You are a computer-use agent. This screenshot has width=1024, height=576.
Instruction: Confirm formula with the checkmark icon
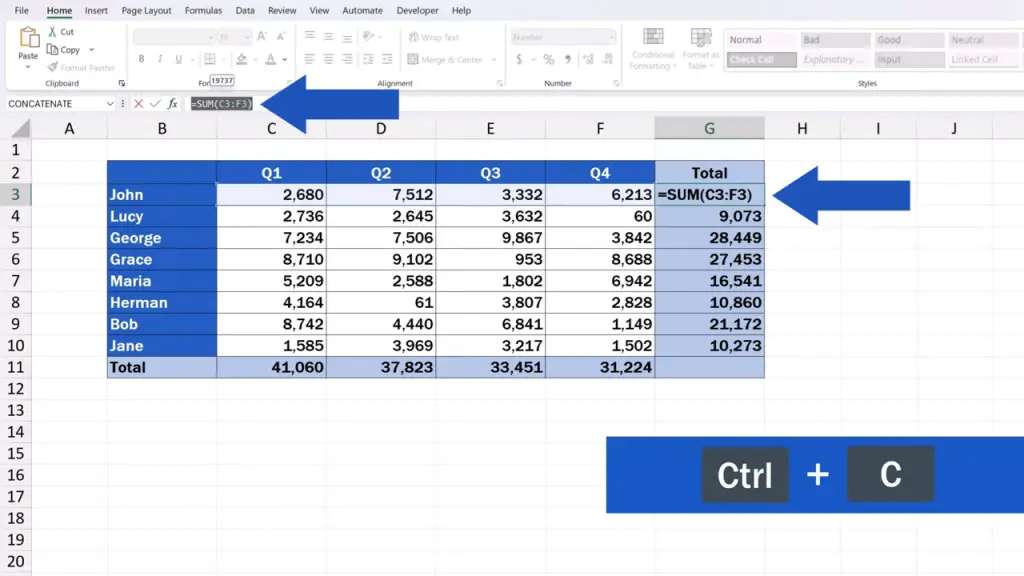point(155,103)
